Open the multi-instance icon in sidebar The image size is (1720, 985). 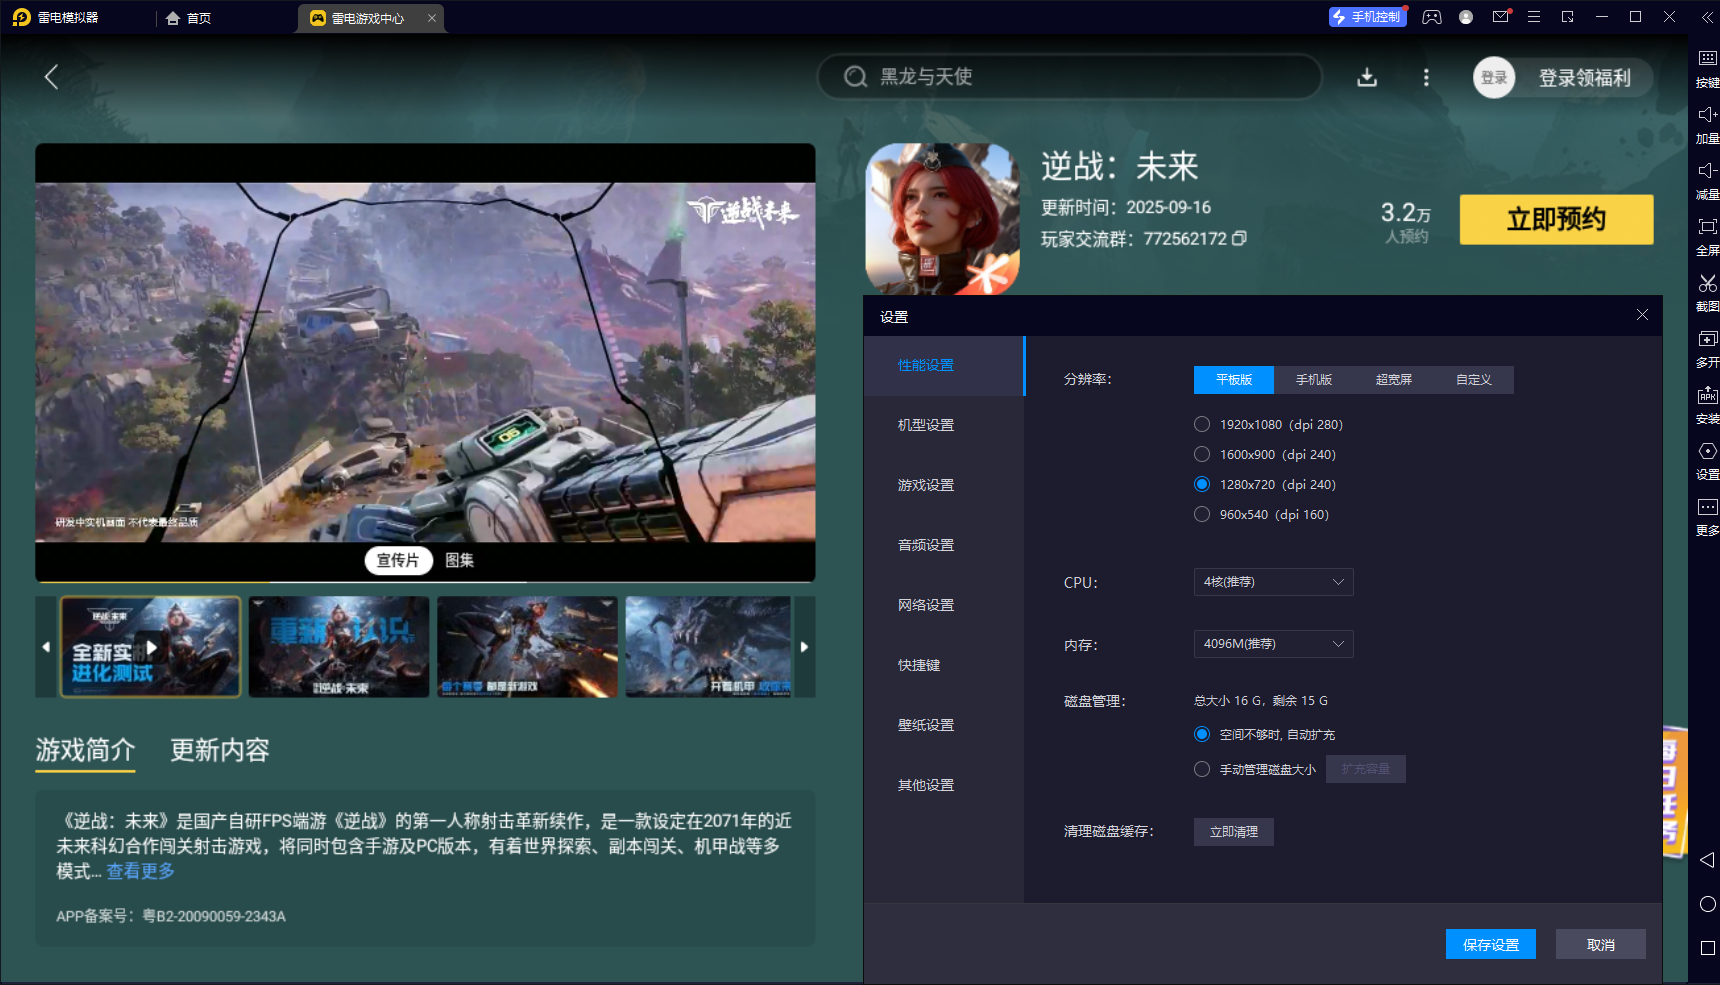pyautogui.click(x=1707, y=340)
